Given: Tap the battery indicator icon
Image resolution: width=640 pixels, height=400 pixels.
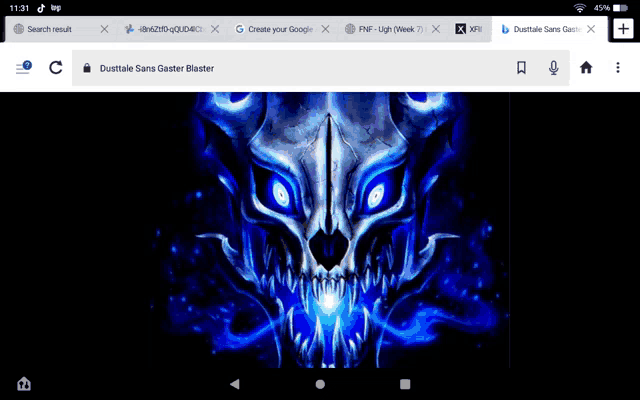Looking at the screenshot, I should click(620, 8).
